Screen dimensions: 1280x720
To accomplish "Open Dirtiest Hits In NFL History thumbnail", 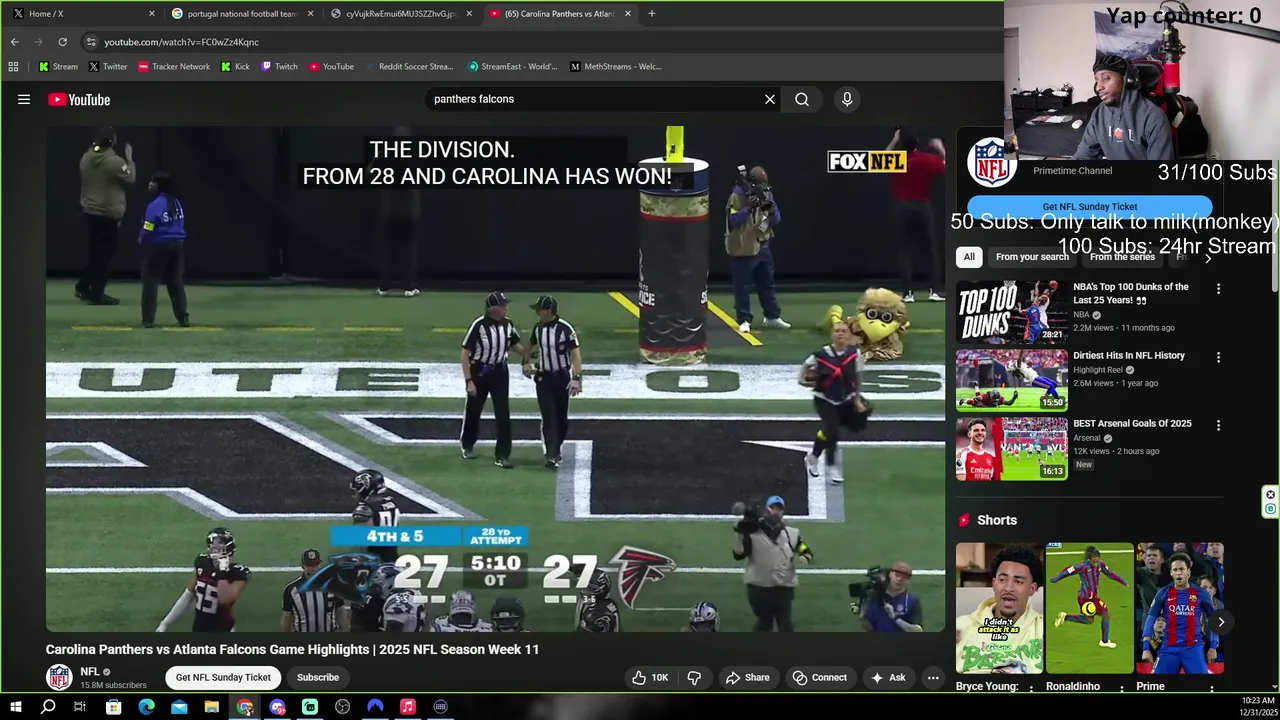I will (1012, 380).
